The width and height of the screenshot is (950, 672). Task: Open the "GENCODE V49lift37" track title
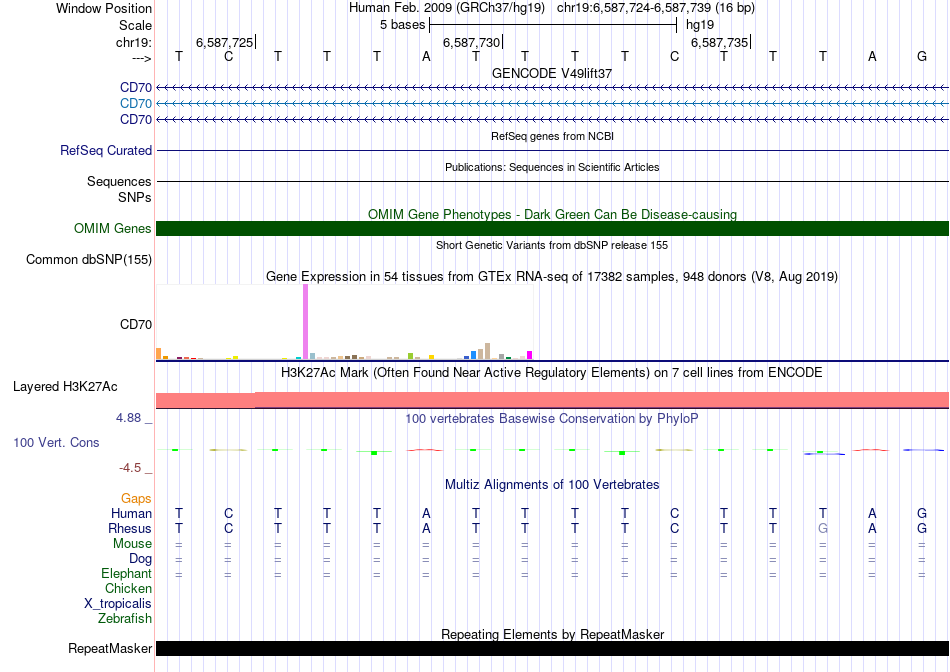point(552,73)
